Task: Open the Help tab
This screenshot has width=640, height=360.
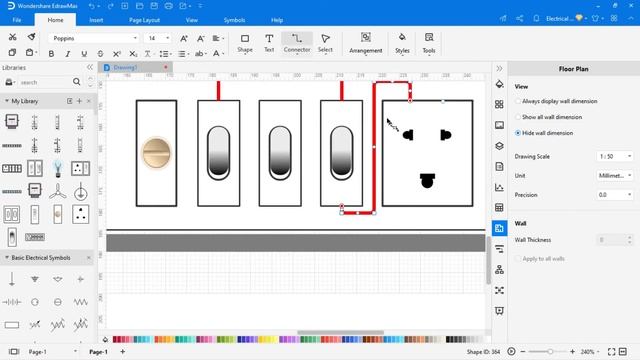Action: 277,20
